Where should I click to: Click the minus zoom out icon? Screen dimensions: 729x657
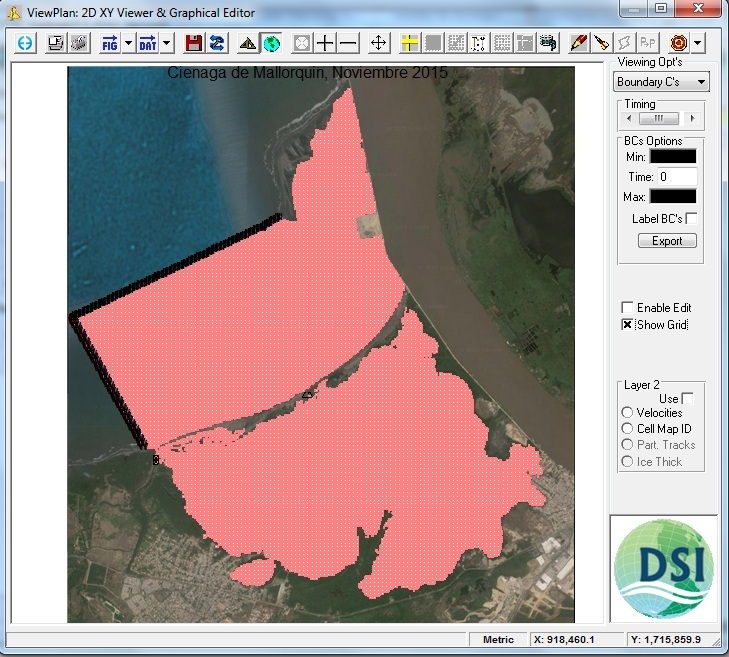348,43
